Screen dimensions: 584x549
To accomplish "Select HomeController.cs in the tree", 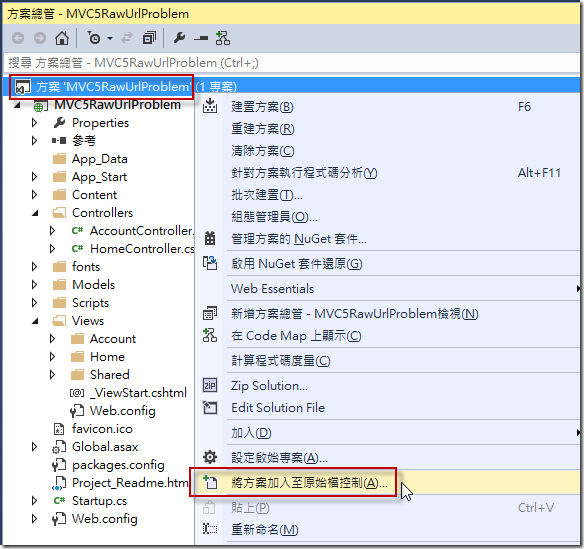I will click(142, 249).
